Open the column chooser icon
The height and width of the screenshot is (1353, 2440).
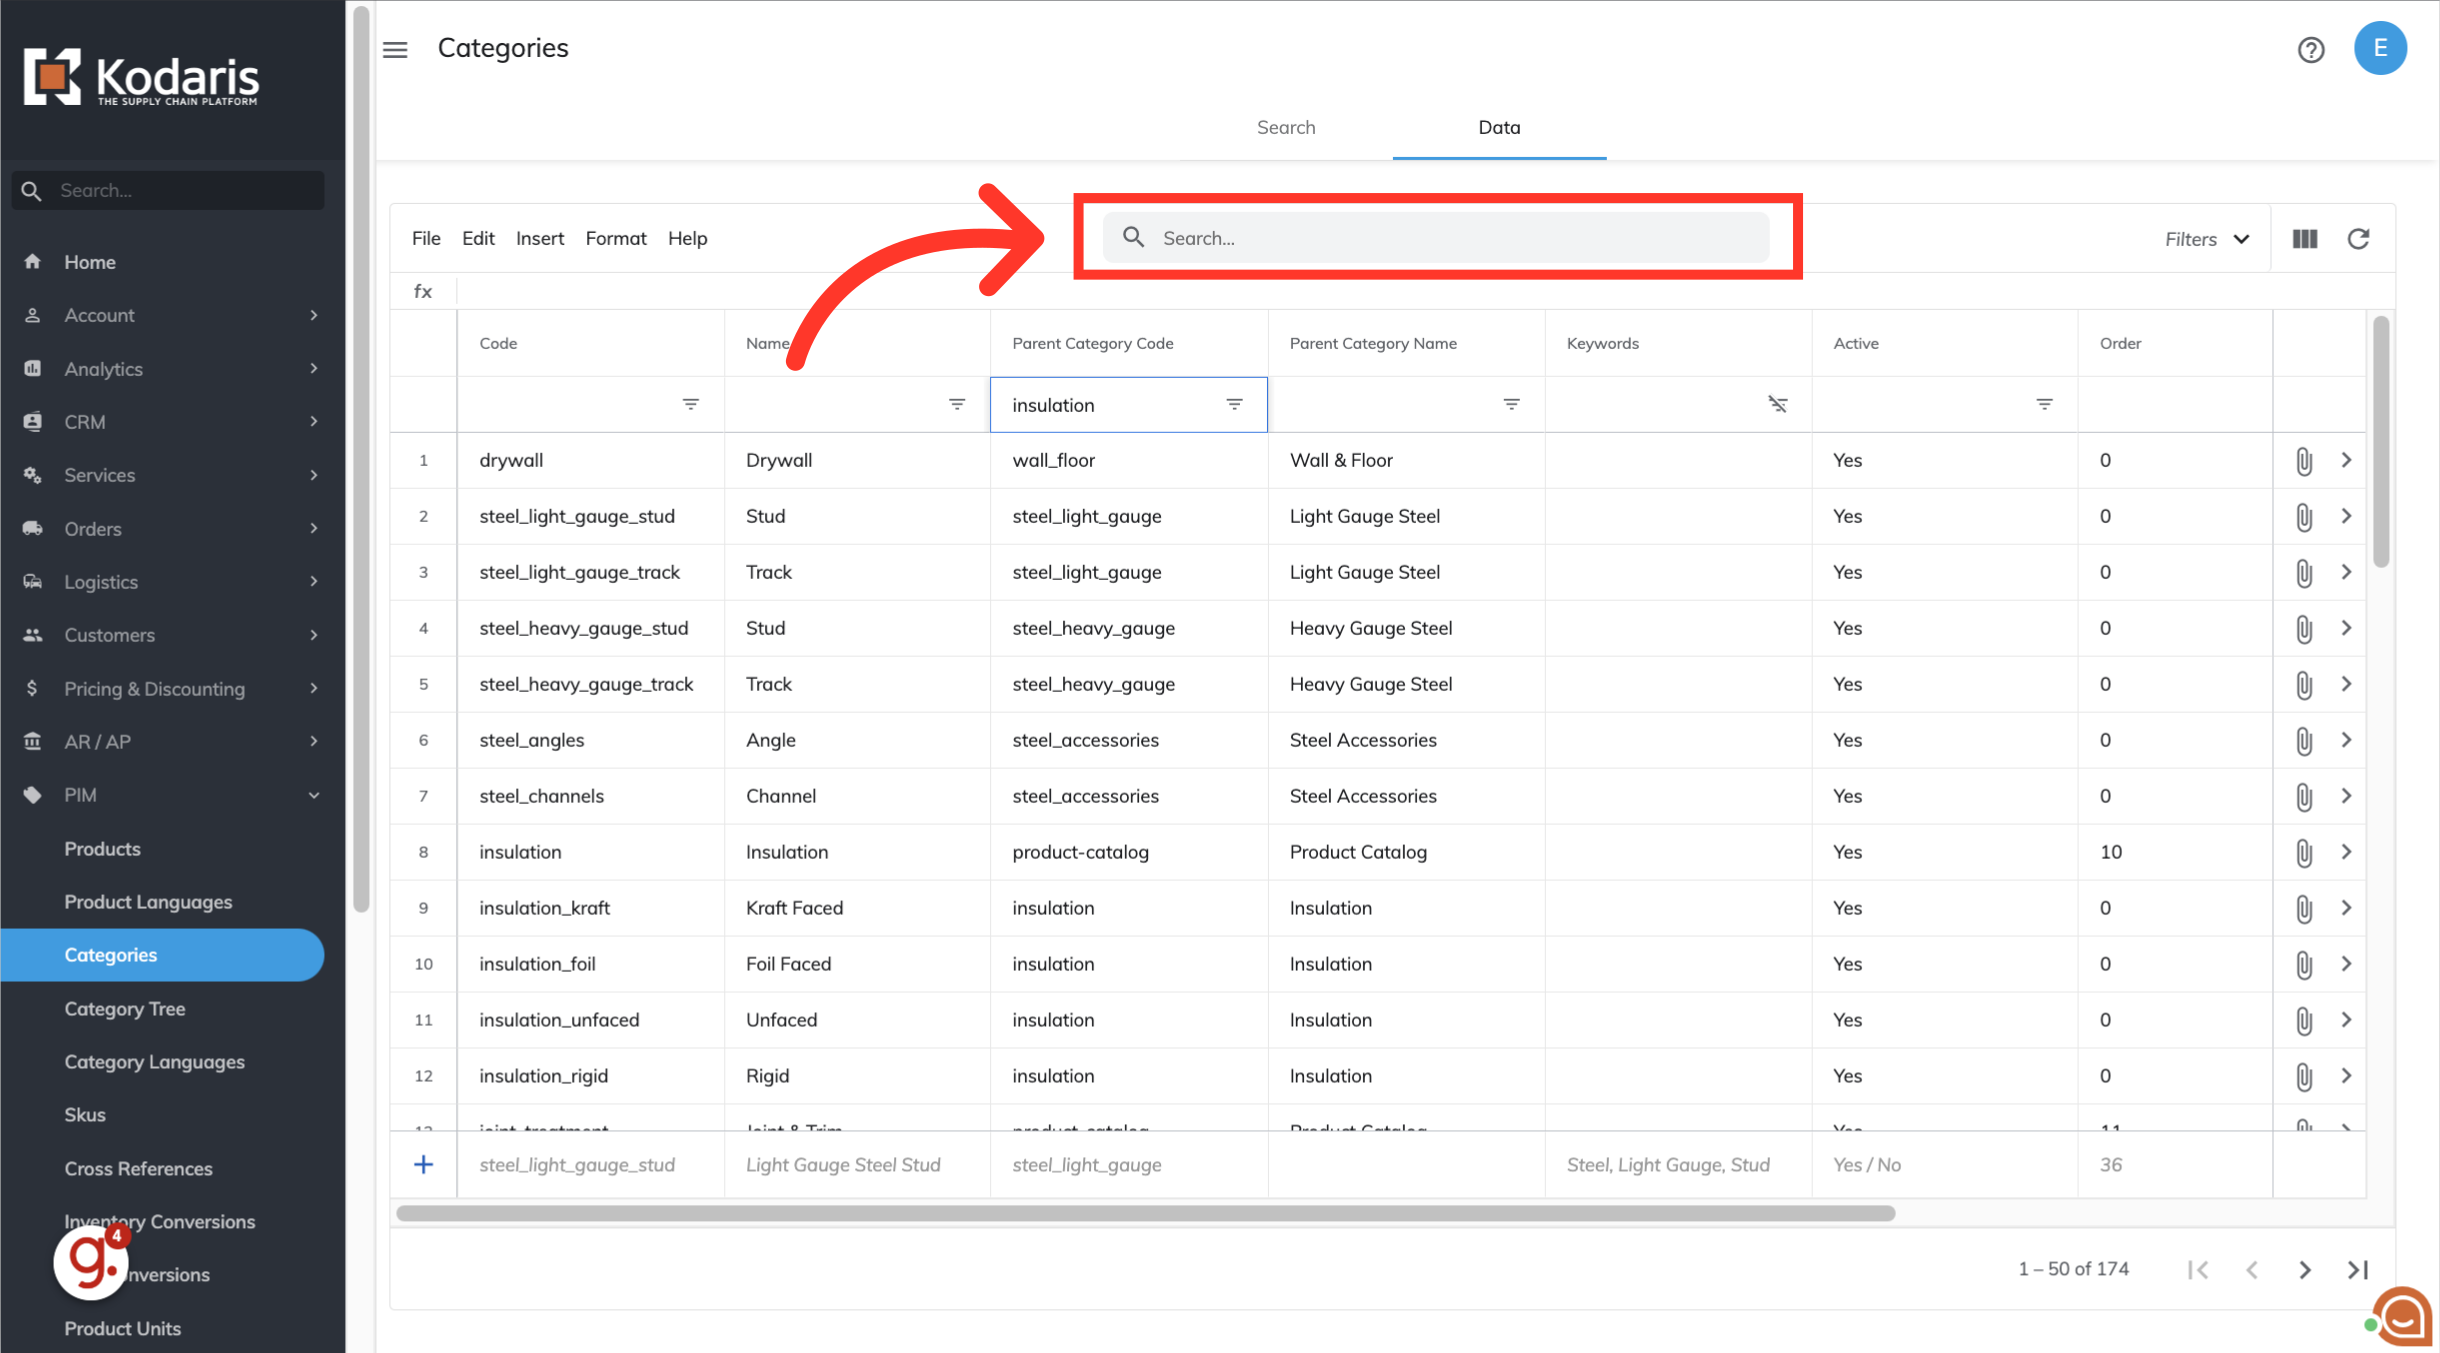coord(2304,239)
